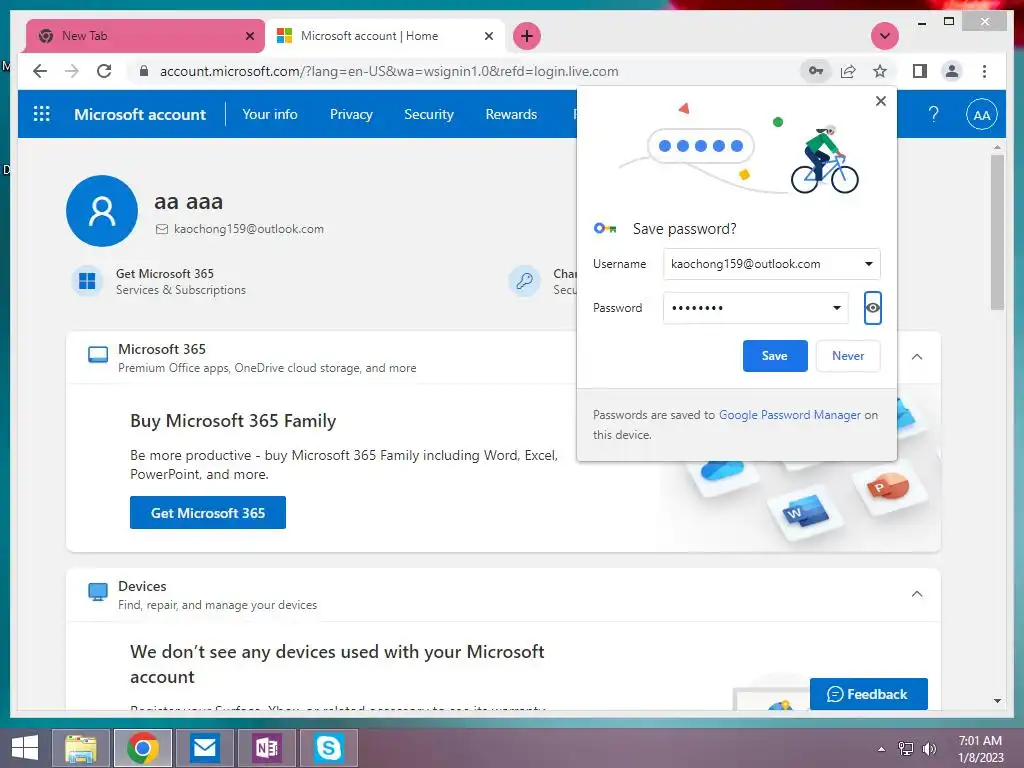Click the Devices monitor icon
Screen dimensions: 1024x768
98,592
